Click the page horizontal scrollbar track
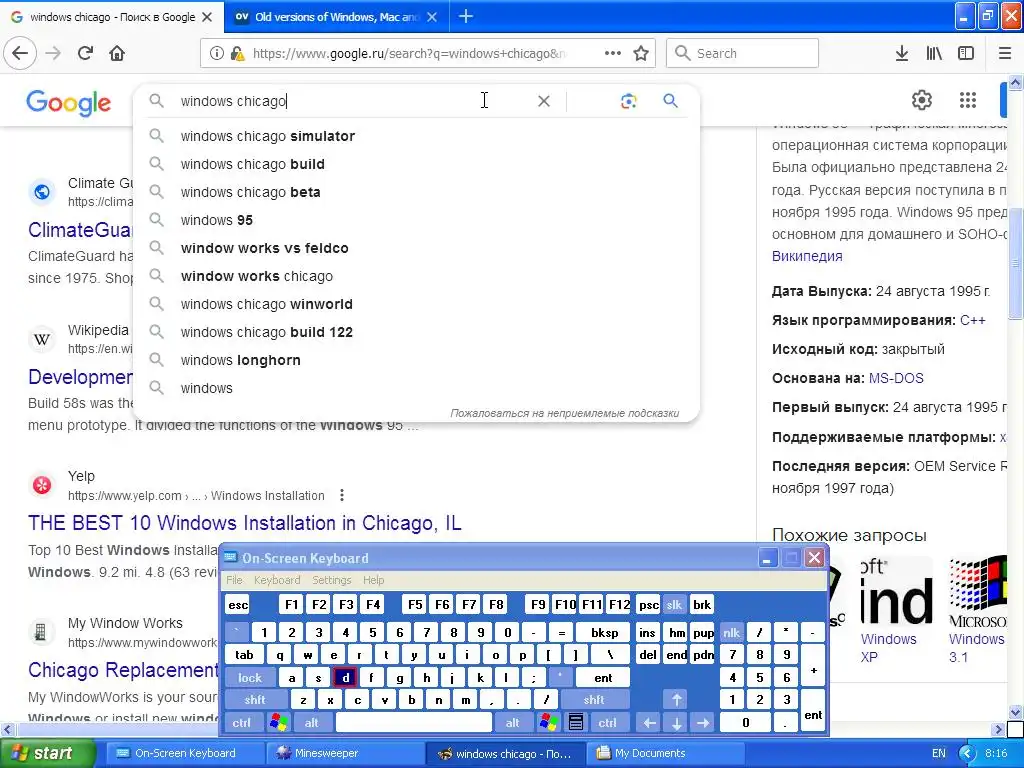Image resolution: width=1024 pixels, height=768 pixels. click(x=503, y=729)
